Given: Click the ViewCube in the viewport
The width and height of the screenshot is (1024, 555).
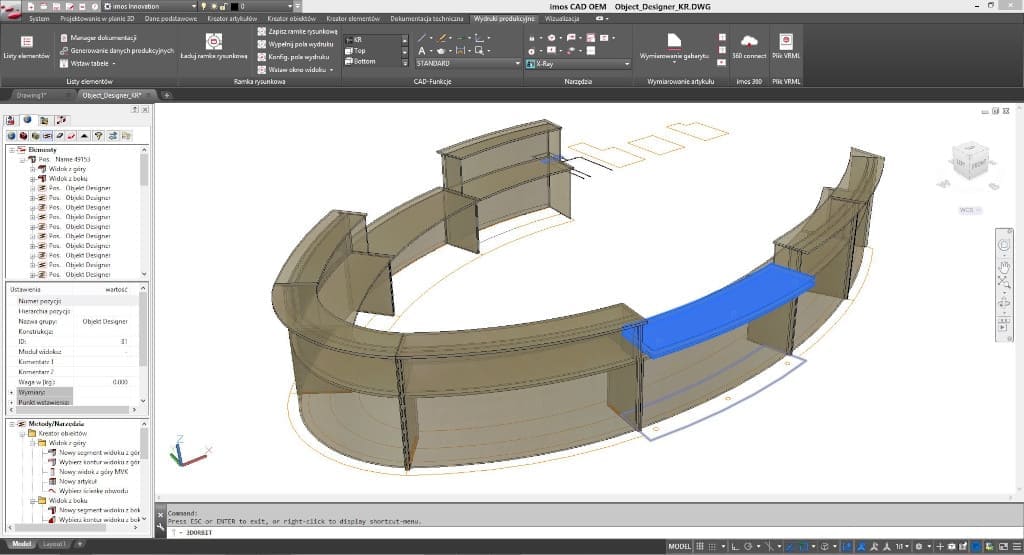Looking at the screenshot, I should pyautogui.click(x=969, y=159).
